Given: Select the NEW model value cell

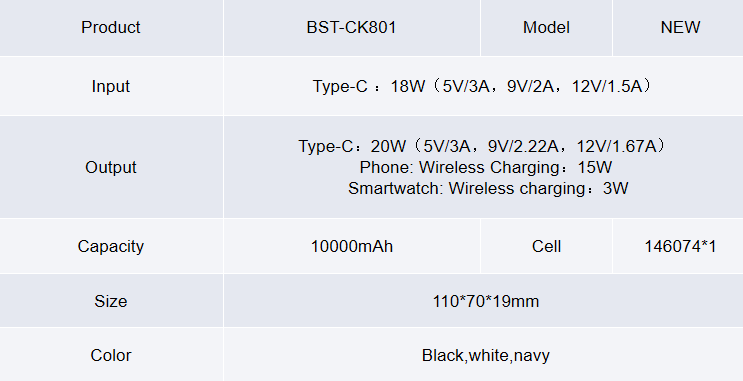Looking at the screenshot, I should [x=680, y=27].
